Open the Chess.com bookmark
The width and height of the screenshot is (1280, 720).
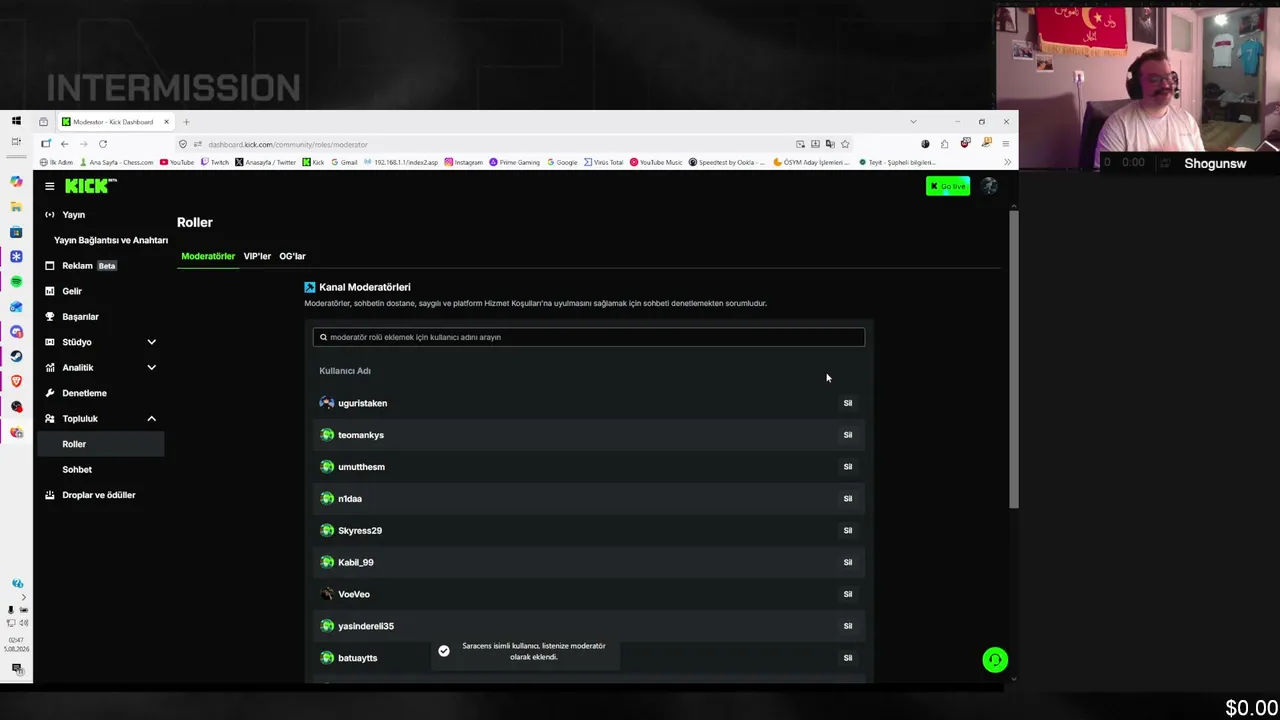tap(117, 162)
